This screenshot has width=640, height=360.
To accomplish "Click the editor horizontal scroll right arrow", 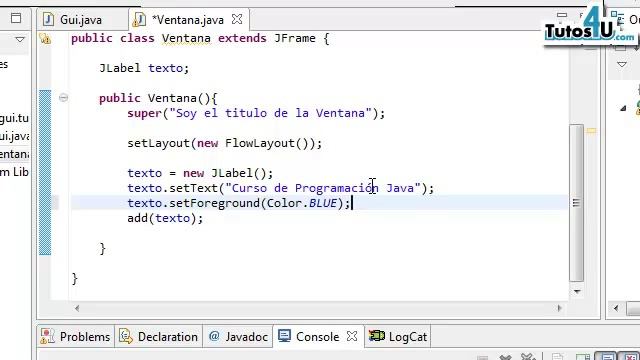I will [559, 309].
